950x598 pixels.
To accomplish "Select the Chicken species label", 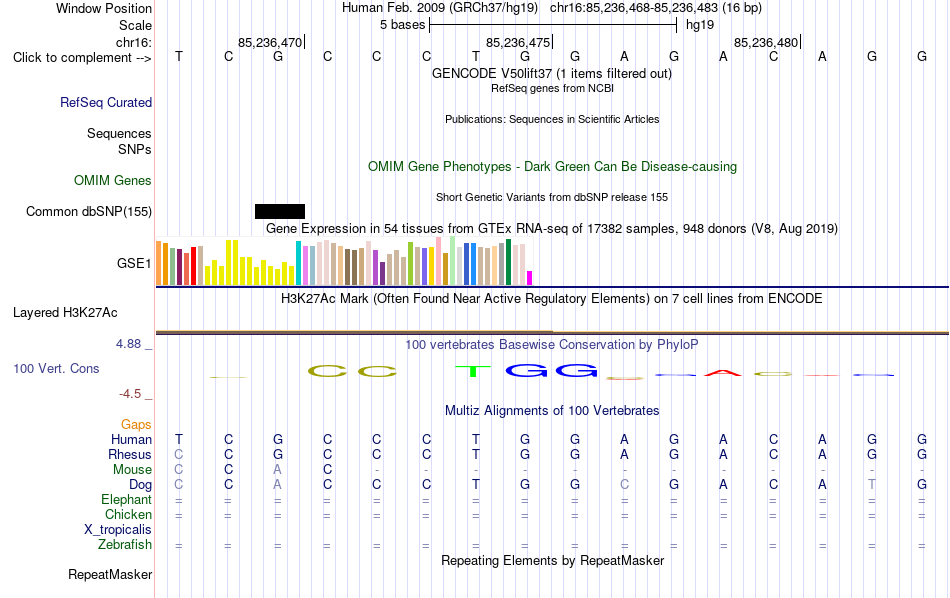I will click(x=128, y=514).
